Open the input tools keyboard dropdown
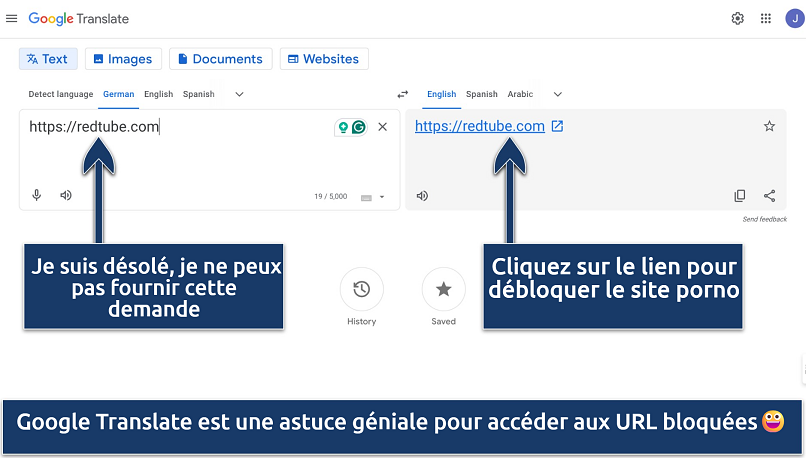Screen dimensions: 806x458 372,197
